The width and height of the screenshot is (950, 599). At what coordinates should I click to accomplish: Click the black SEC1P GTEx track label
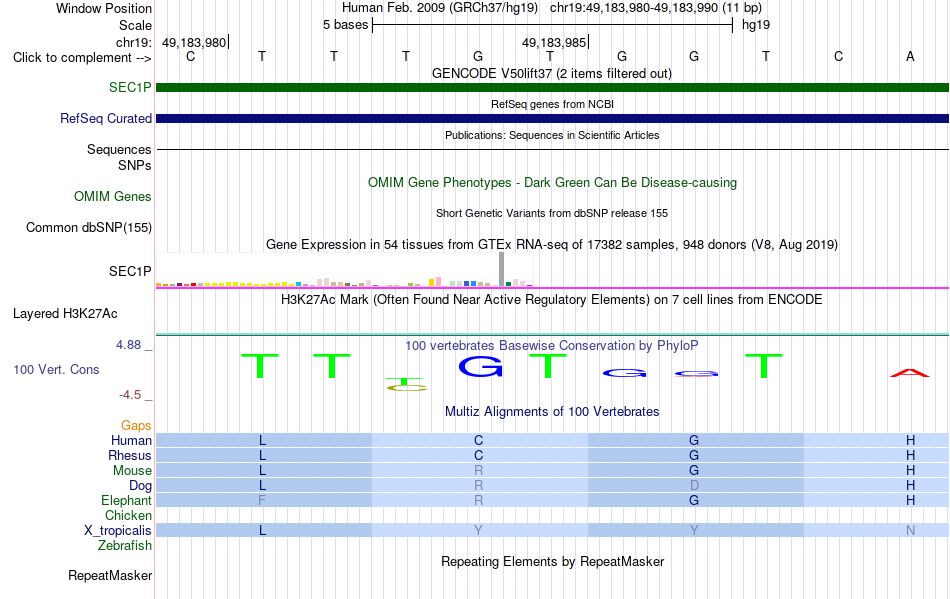pos(130,271)
